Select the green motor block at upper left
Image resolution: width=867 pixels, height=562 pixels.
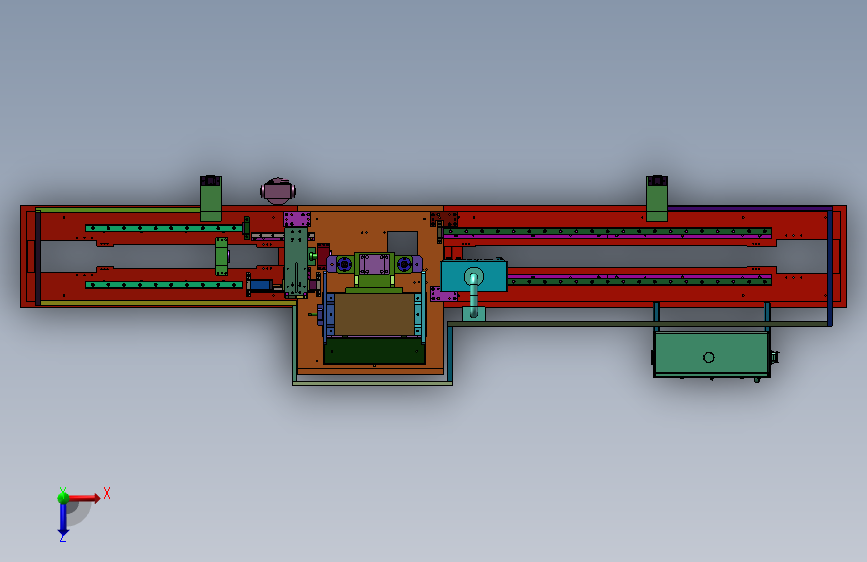click(x=211, y=199)
